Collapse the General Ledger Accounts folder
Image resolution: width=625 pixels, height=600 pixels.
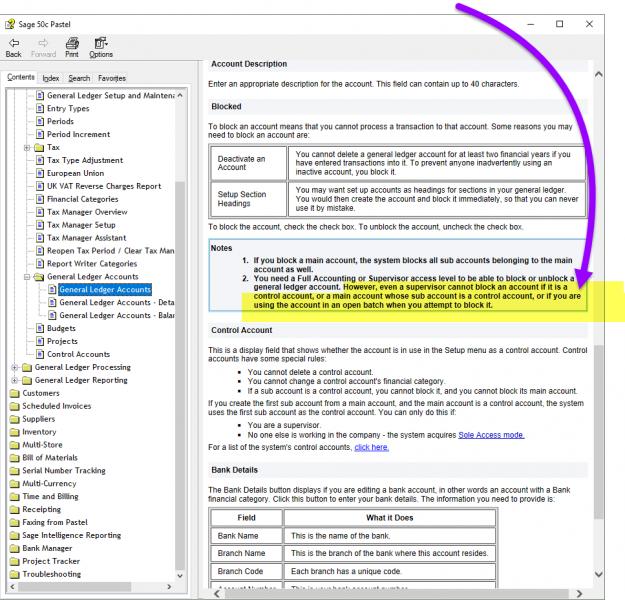[26, 277]
